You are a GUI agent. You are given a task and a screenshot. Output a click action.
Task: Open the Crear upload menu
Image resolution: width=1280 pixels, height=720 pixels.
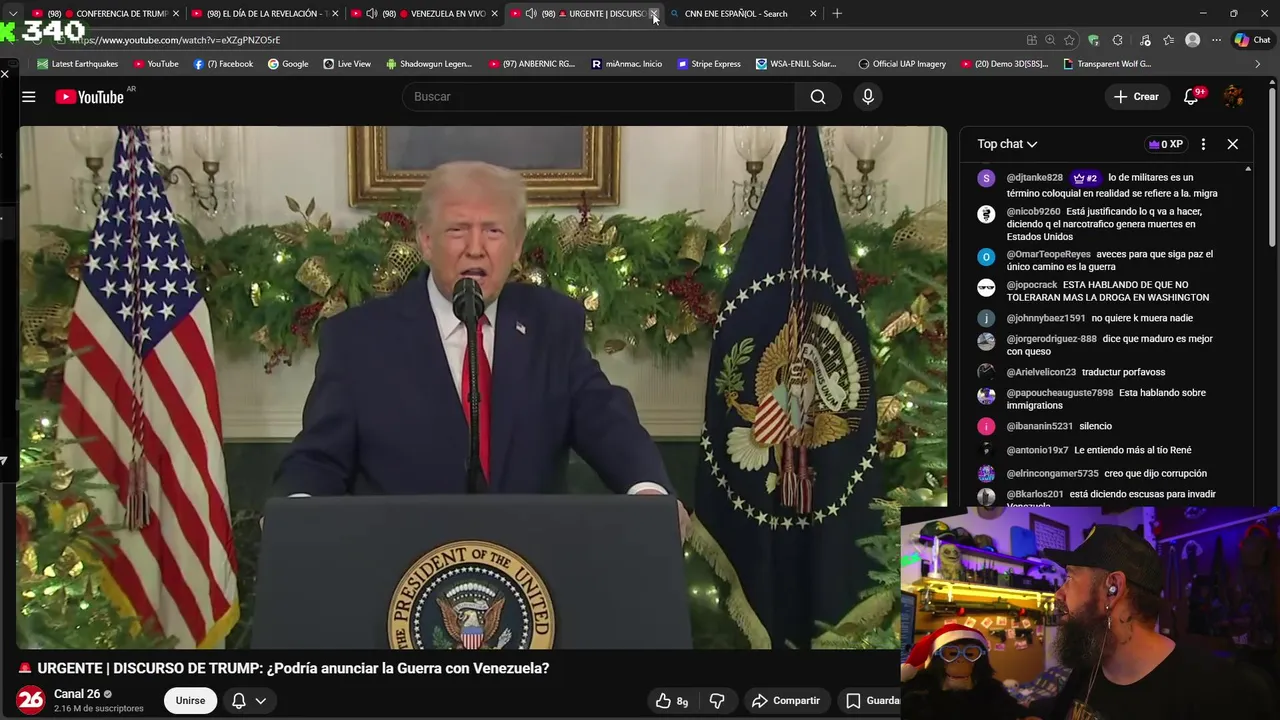click(1137, 97)
